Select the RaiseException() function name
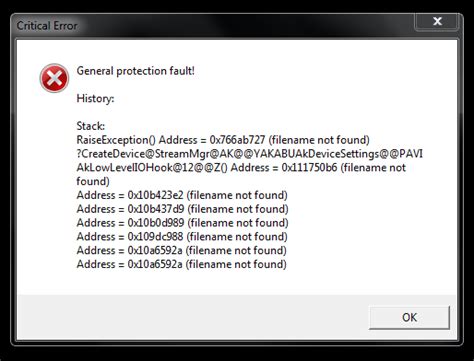 point(116,140)
